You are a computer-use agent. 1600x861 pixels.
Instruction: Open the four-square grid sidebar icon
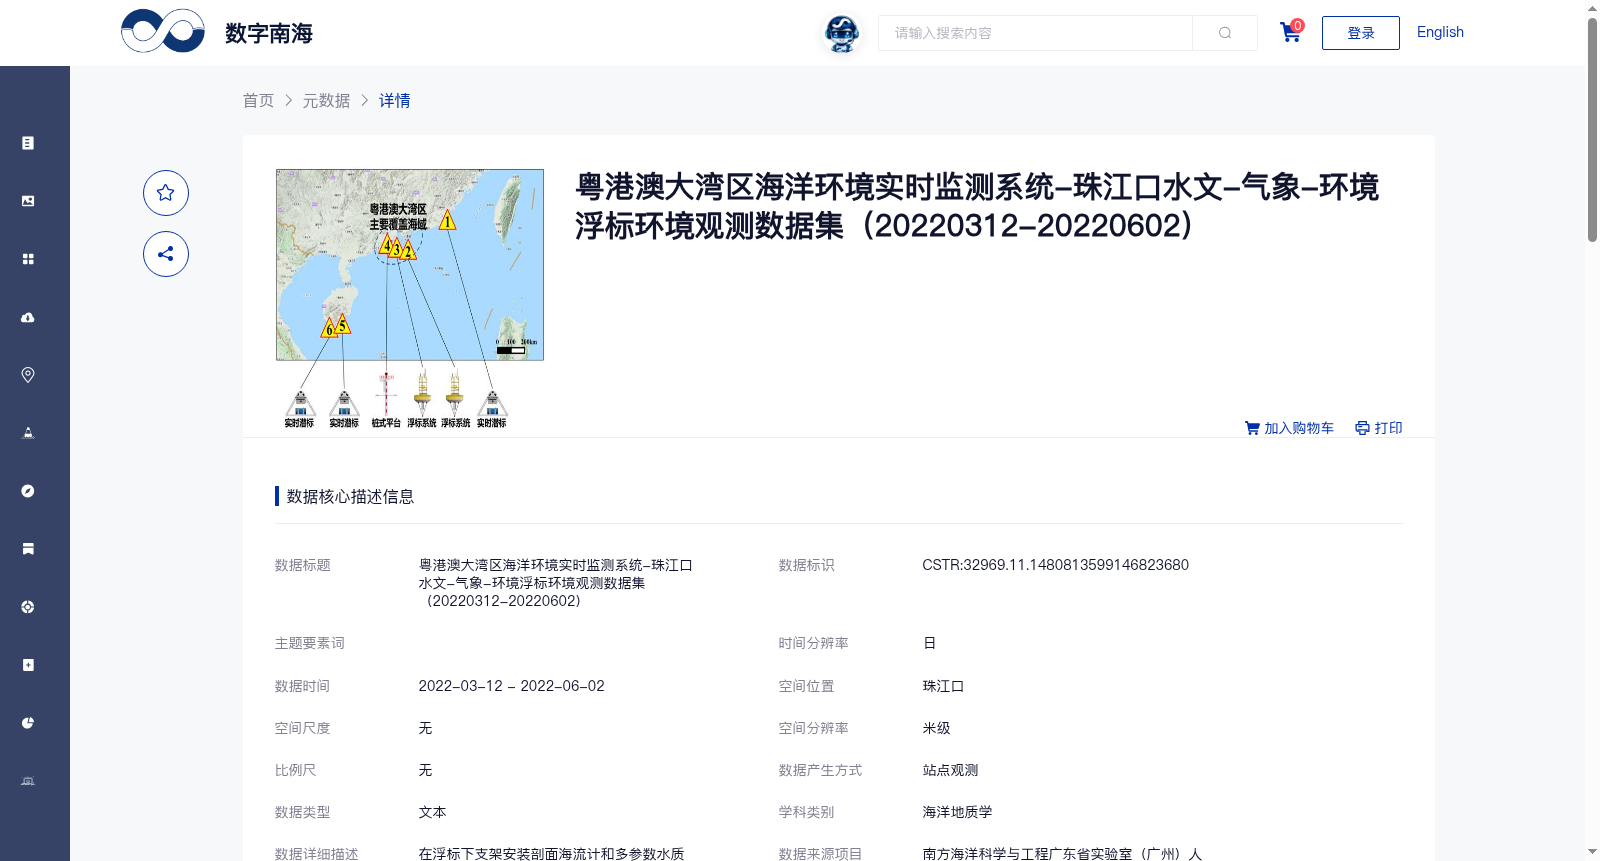tap(28, 259)
